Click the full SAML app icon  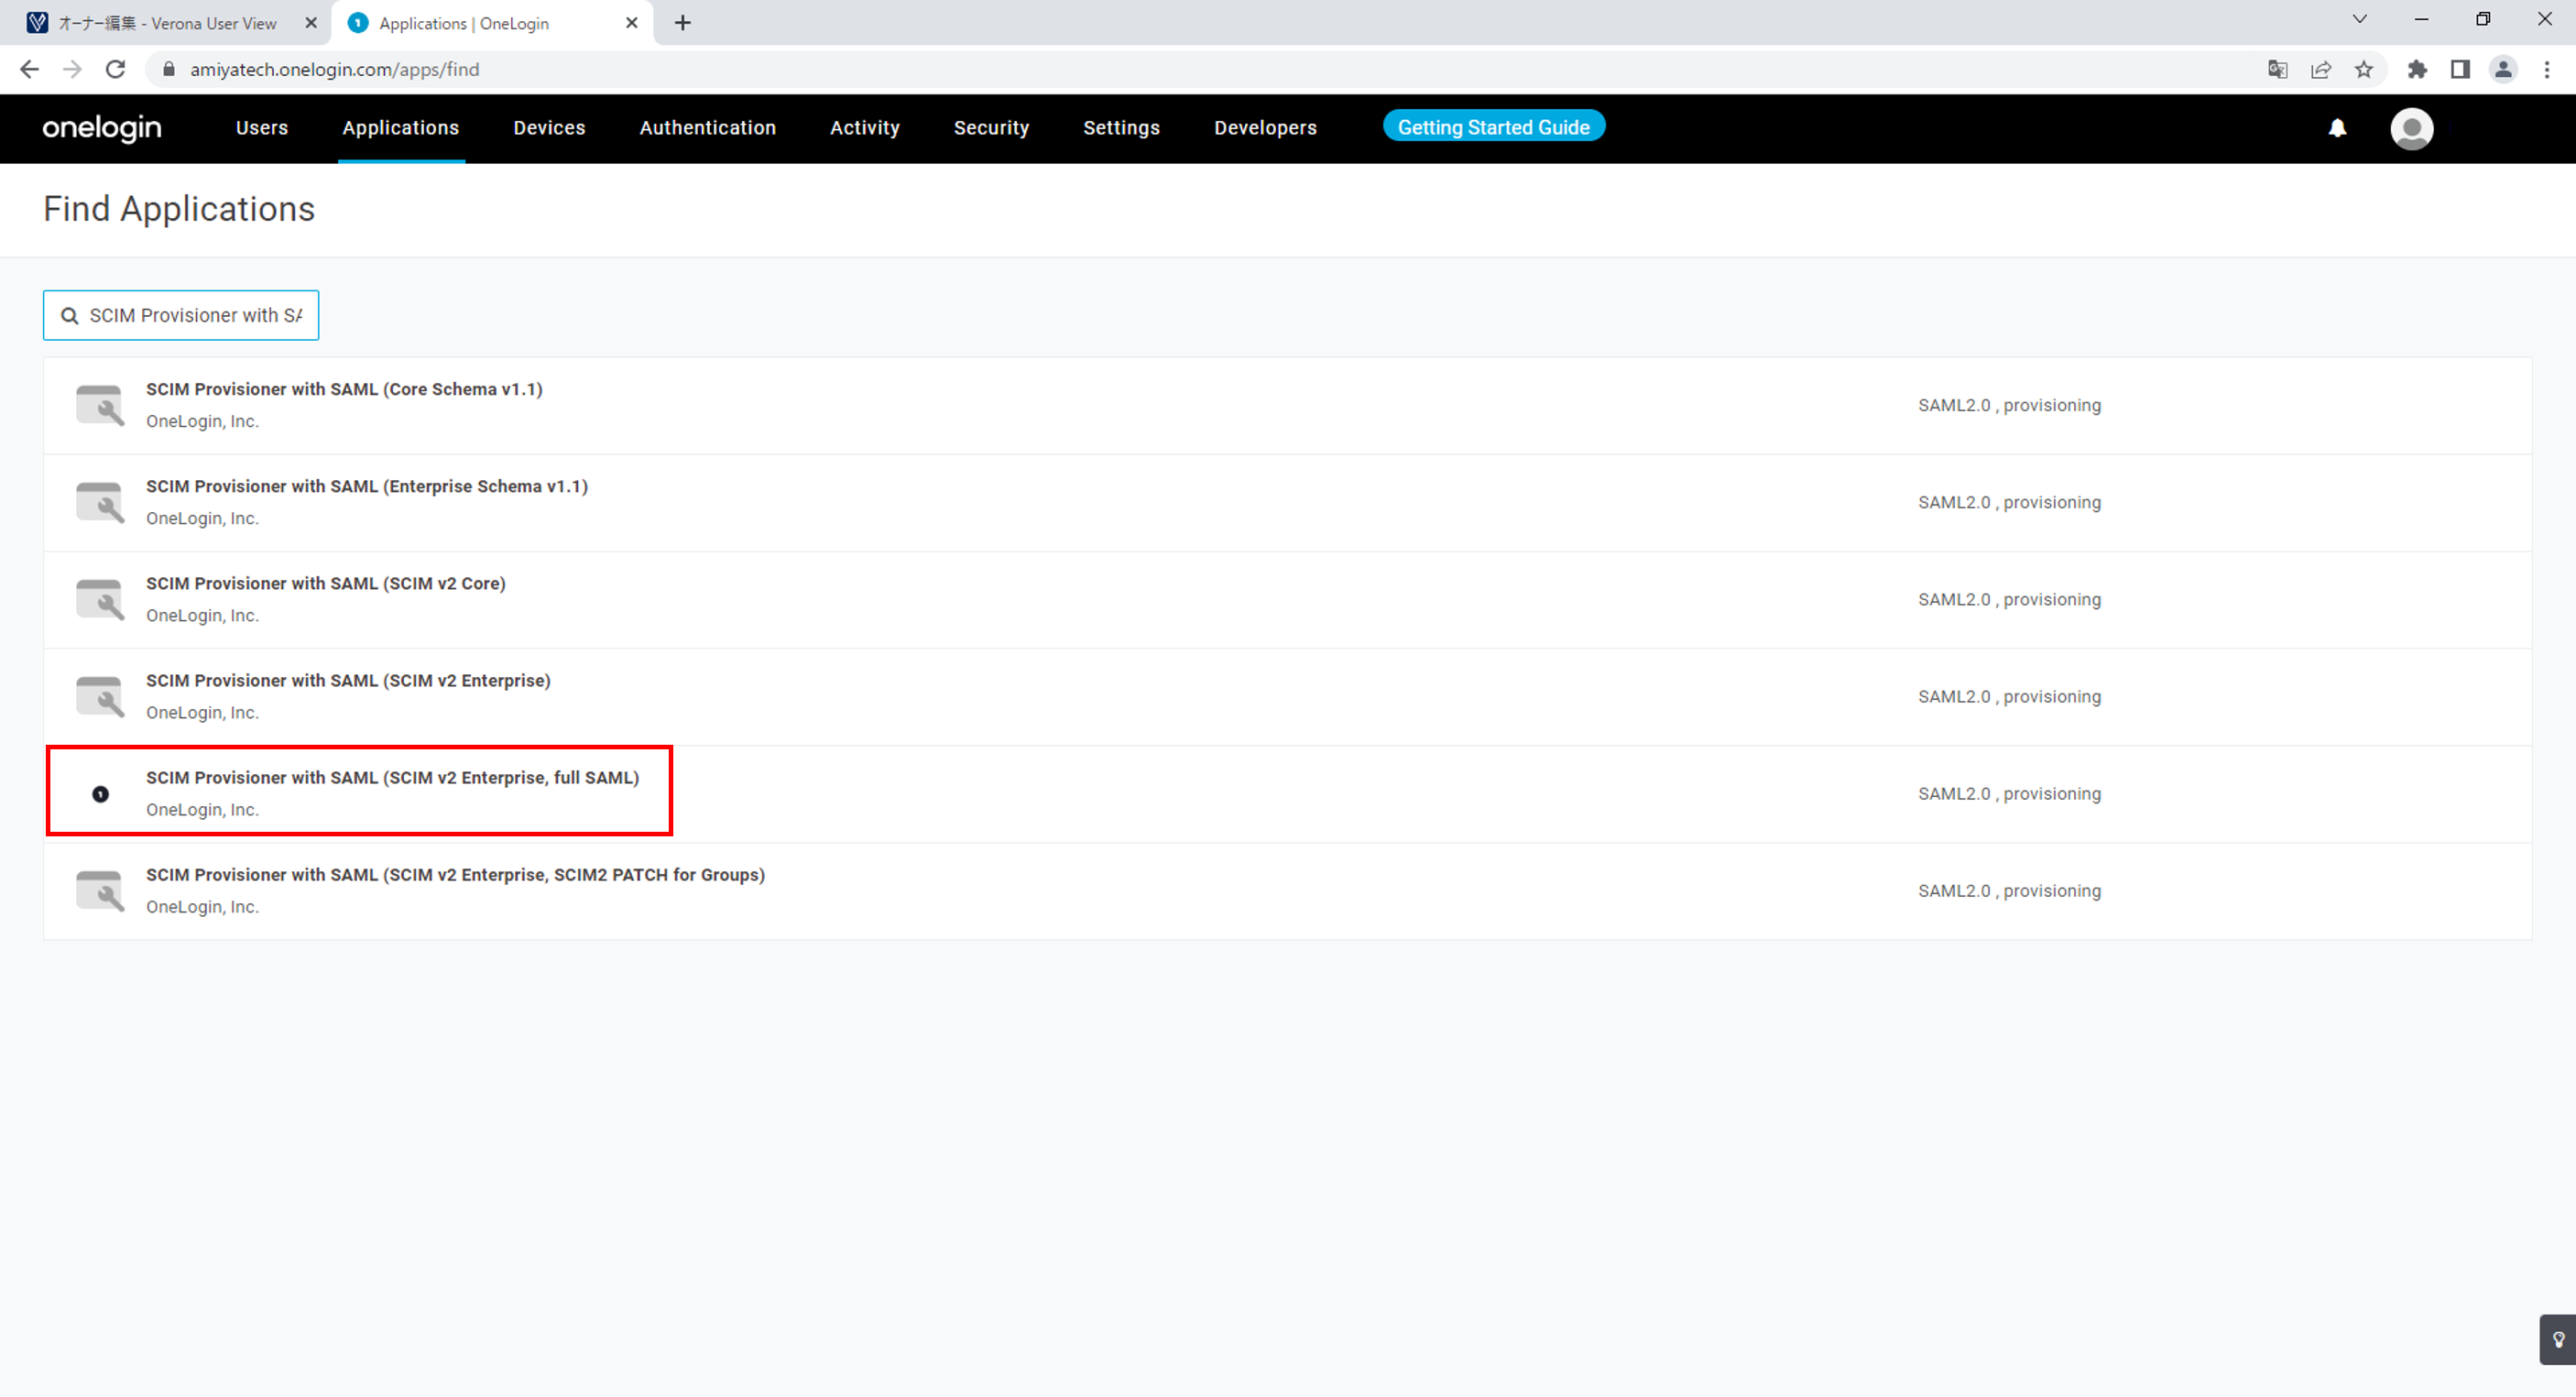[100, 794]
